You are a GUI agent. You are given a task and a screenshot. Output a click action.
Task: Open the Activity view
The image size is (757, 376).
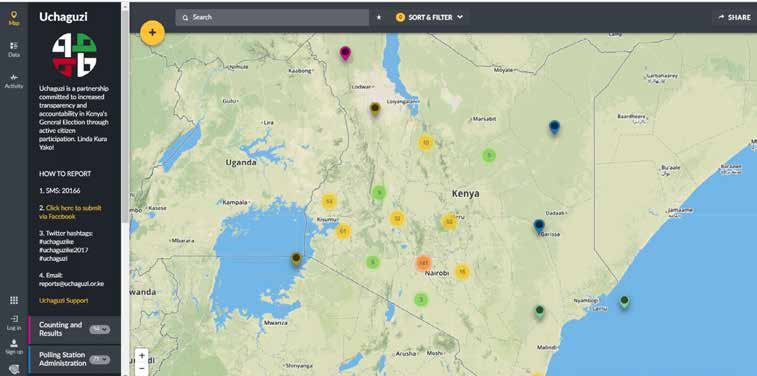(x=14, y=81)
